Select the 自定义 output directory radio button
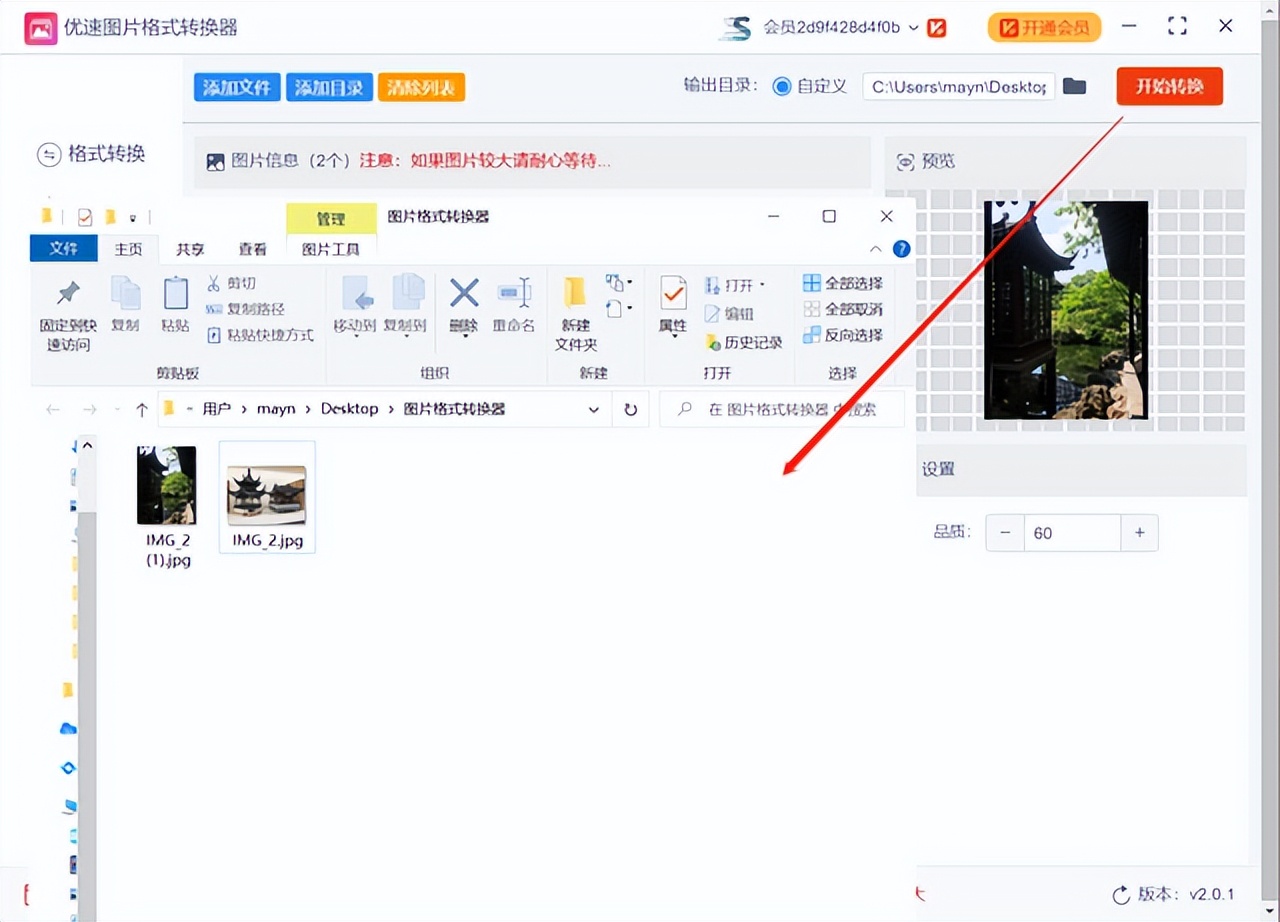 point(782,86)
